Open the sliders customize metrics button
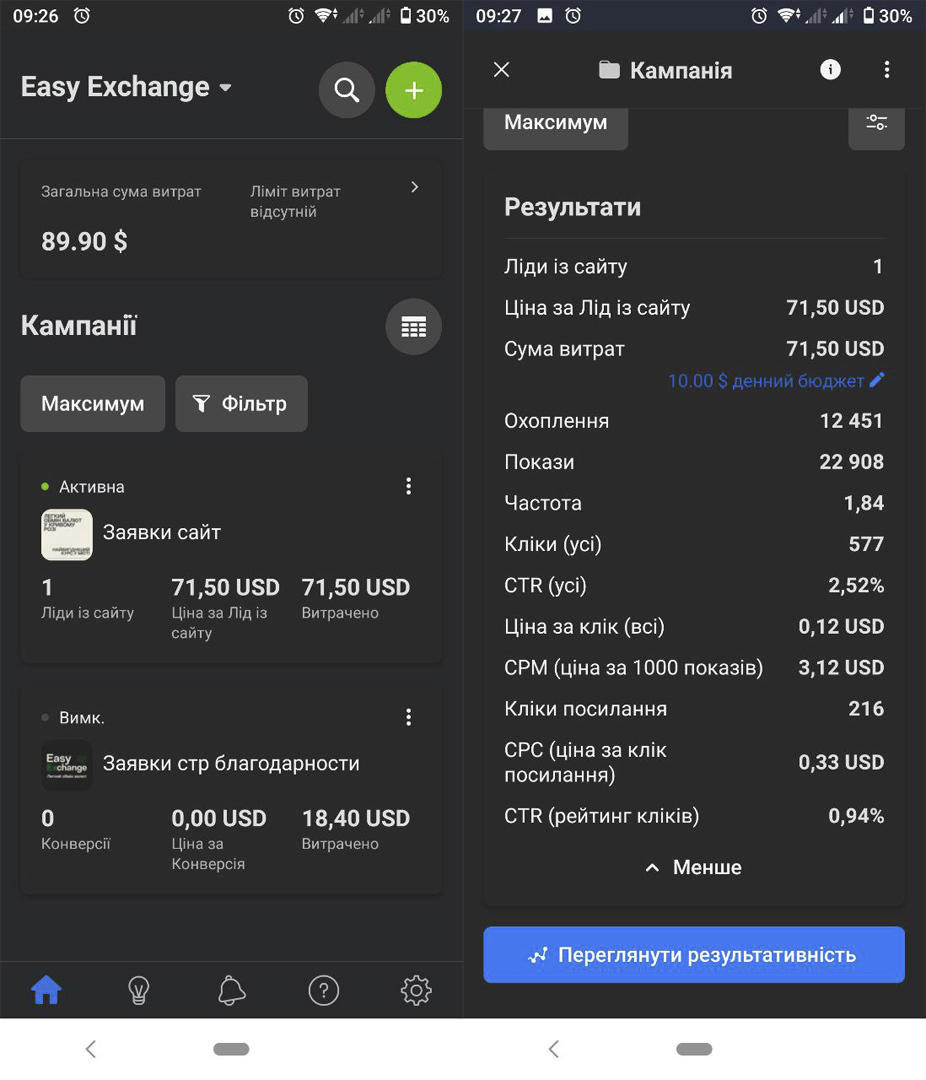Viewport: 926px width, 1080px height. coord(876,124)
